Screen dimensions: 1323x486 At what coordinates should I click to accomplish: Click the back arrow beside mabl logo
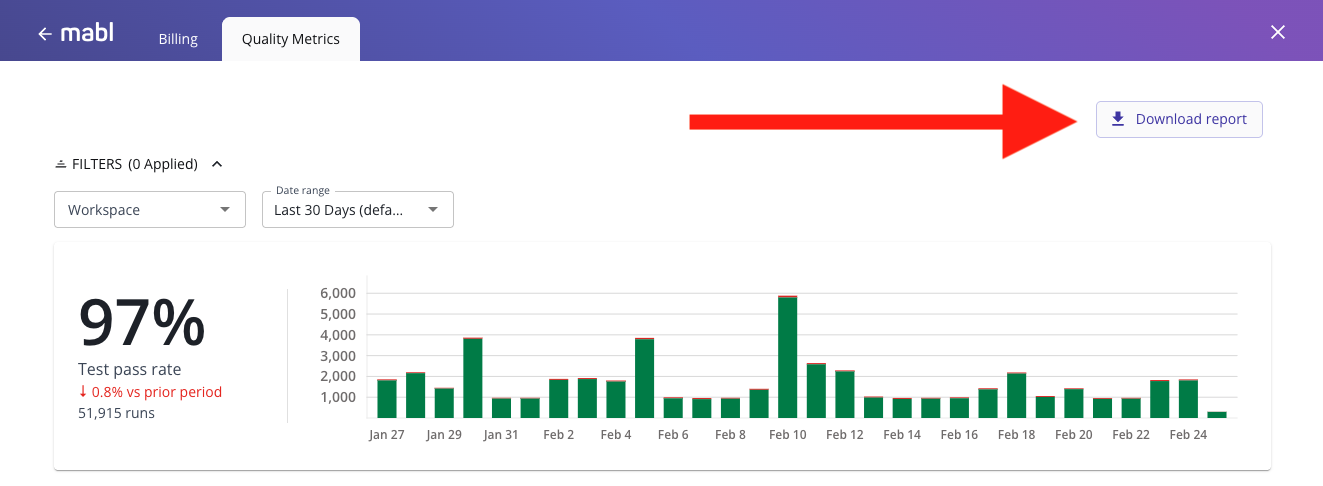[44, 34]
